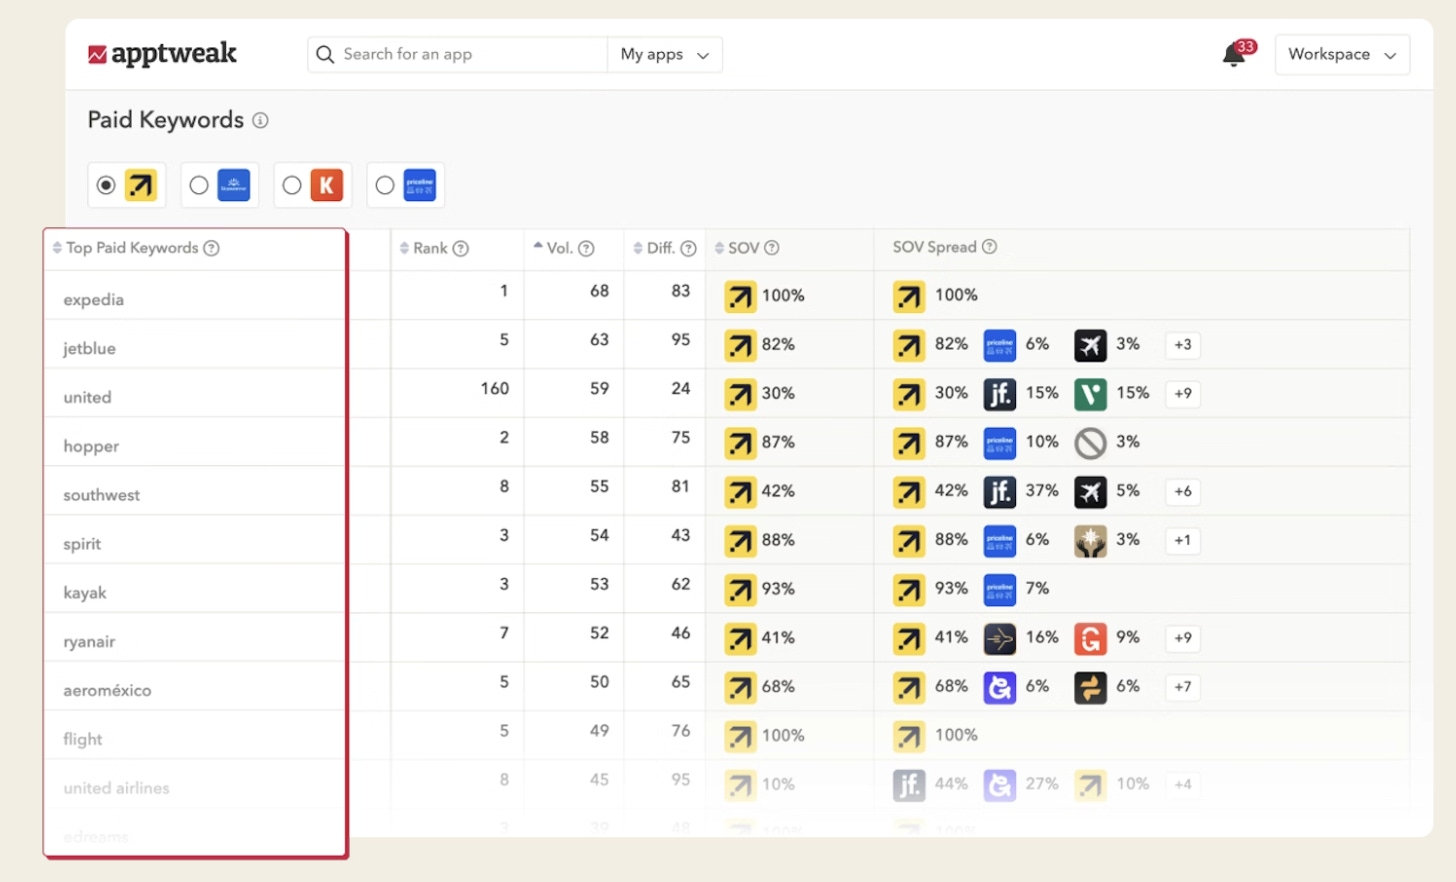The height and width of the screenshot is (882, 1456).
Task: Click black airplane app icon in jetblue row
Action: click(1091, 345)
